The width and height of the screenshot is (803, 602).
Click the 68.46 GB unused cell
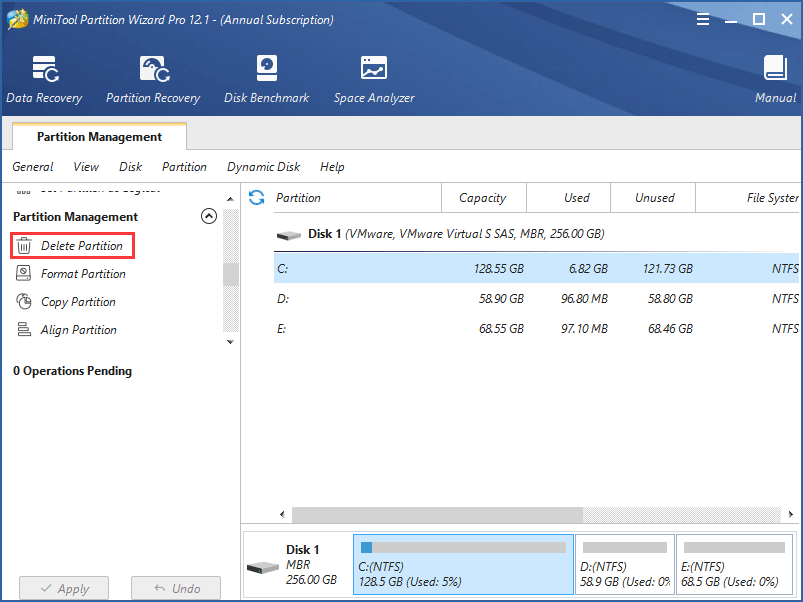pos(670,329)
